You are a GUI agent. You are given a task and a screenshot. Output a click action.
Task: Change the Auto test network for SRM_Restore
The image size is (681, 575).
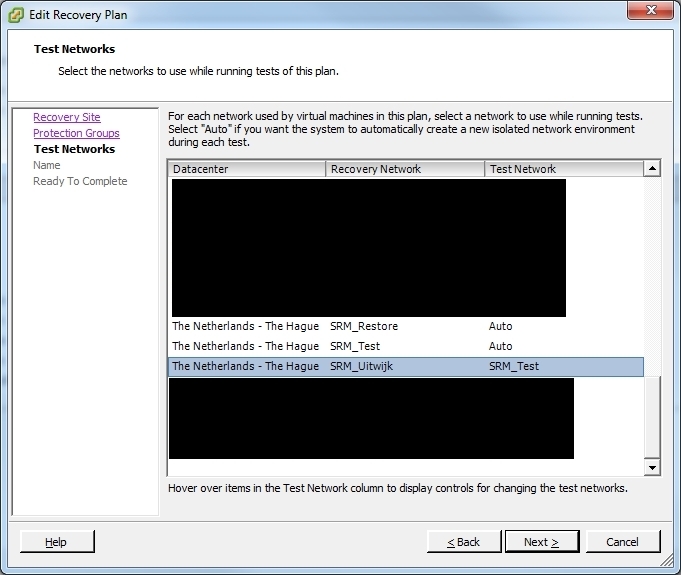pyautogui.click(x=501, y=326)
